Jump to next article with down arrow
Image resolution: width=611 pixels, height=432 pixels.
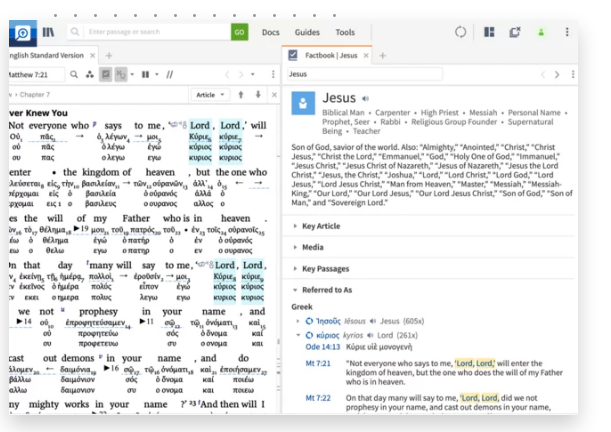(x=258, y=95)
